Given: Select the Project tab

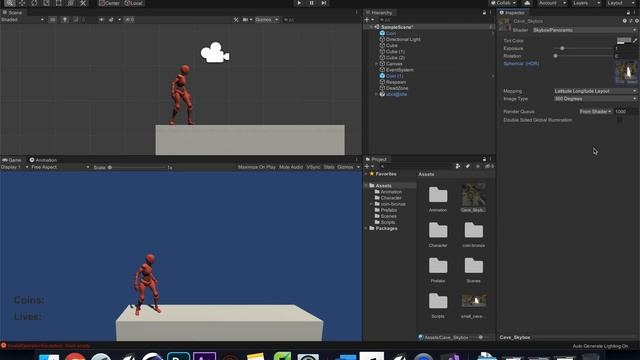Looking at the screenshot, I should (376, 159).
